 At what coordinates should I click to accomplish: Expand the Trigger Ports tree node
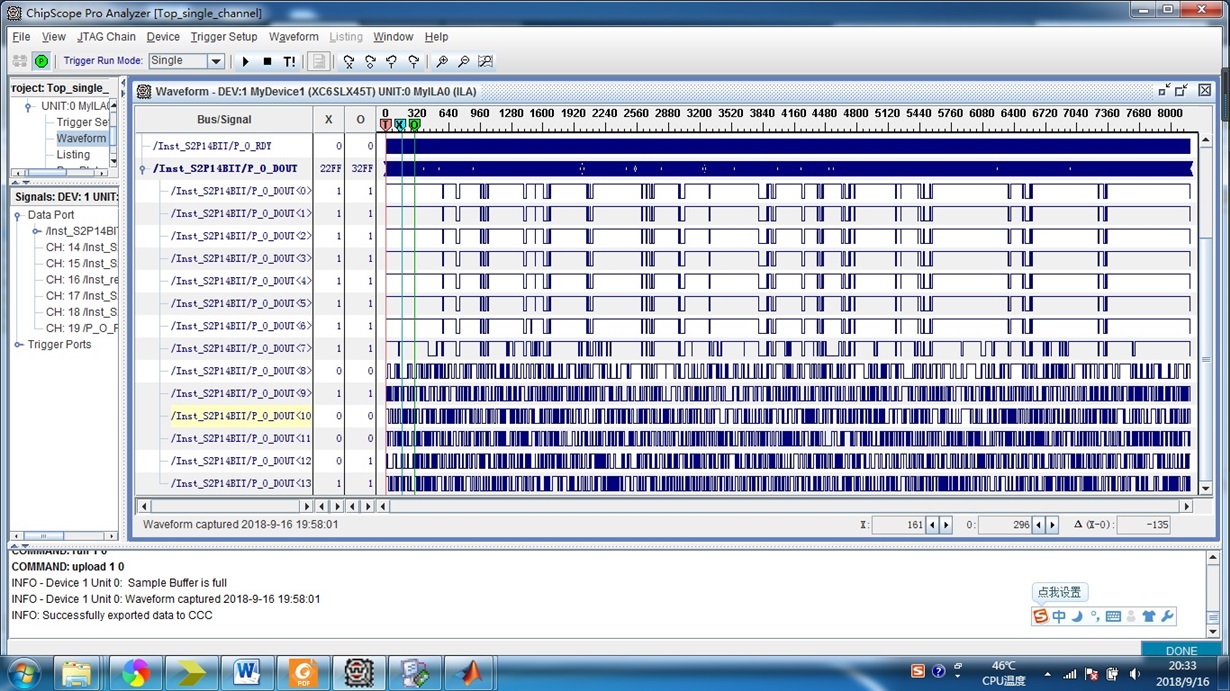[18, 345]
